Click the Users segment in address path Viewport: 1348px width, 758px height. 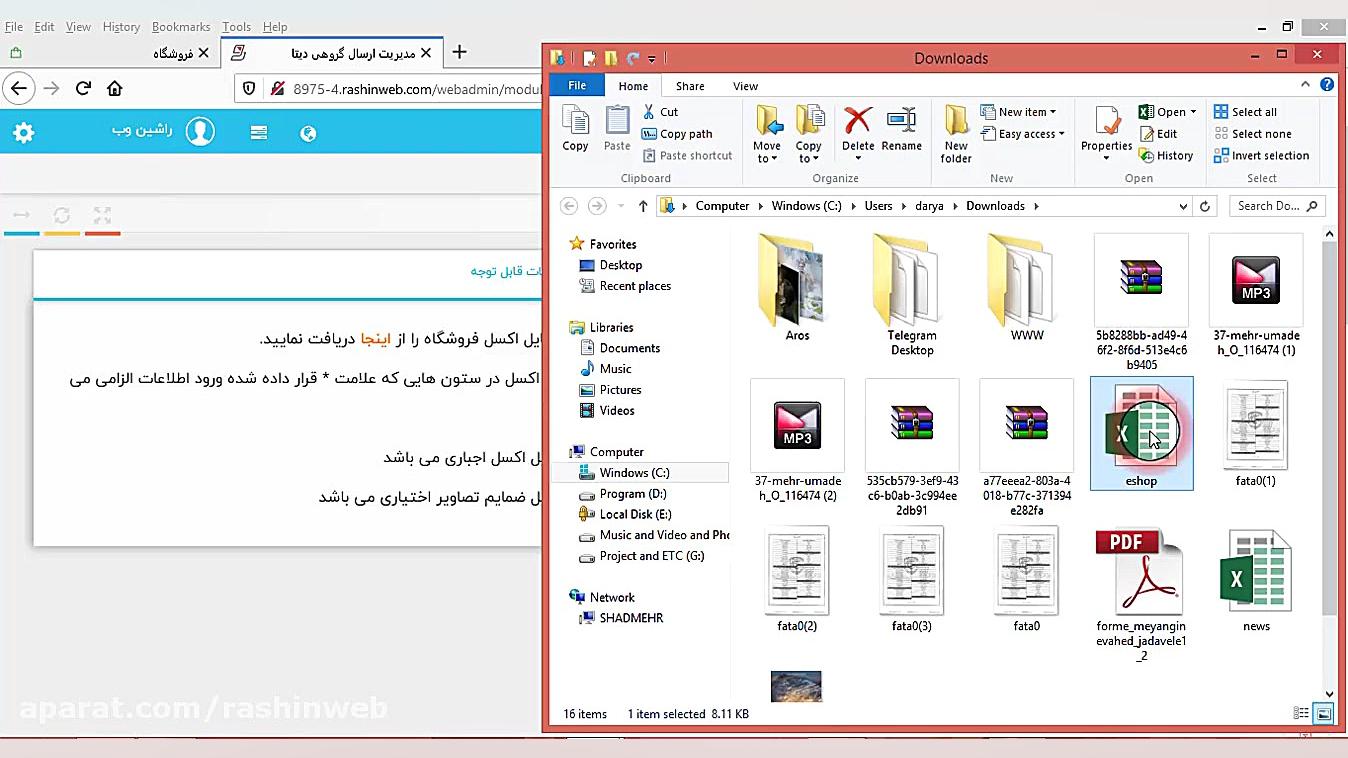[x=878, y=206]
